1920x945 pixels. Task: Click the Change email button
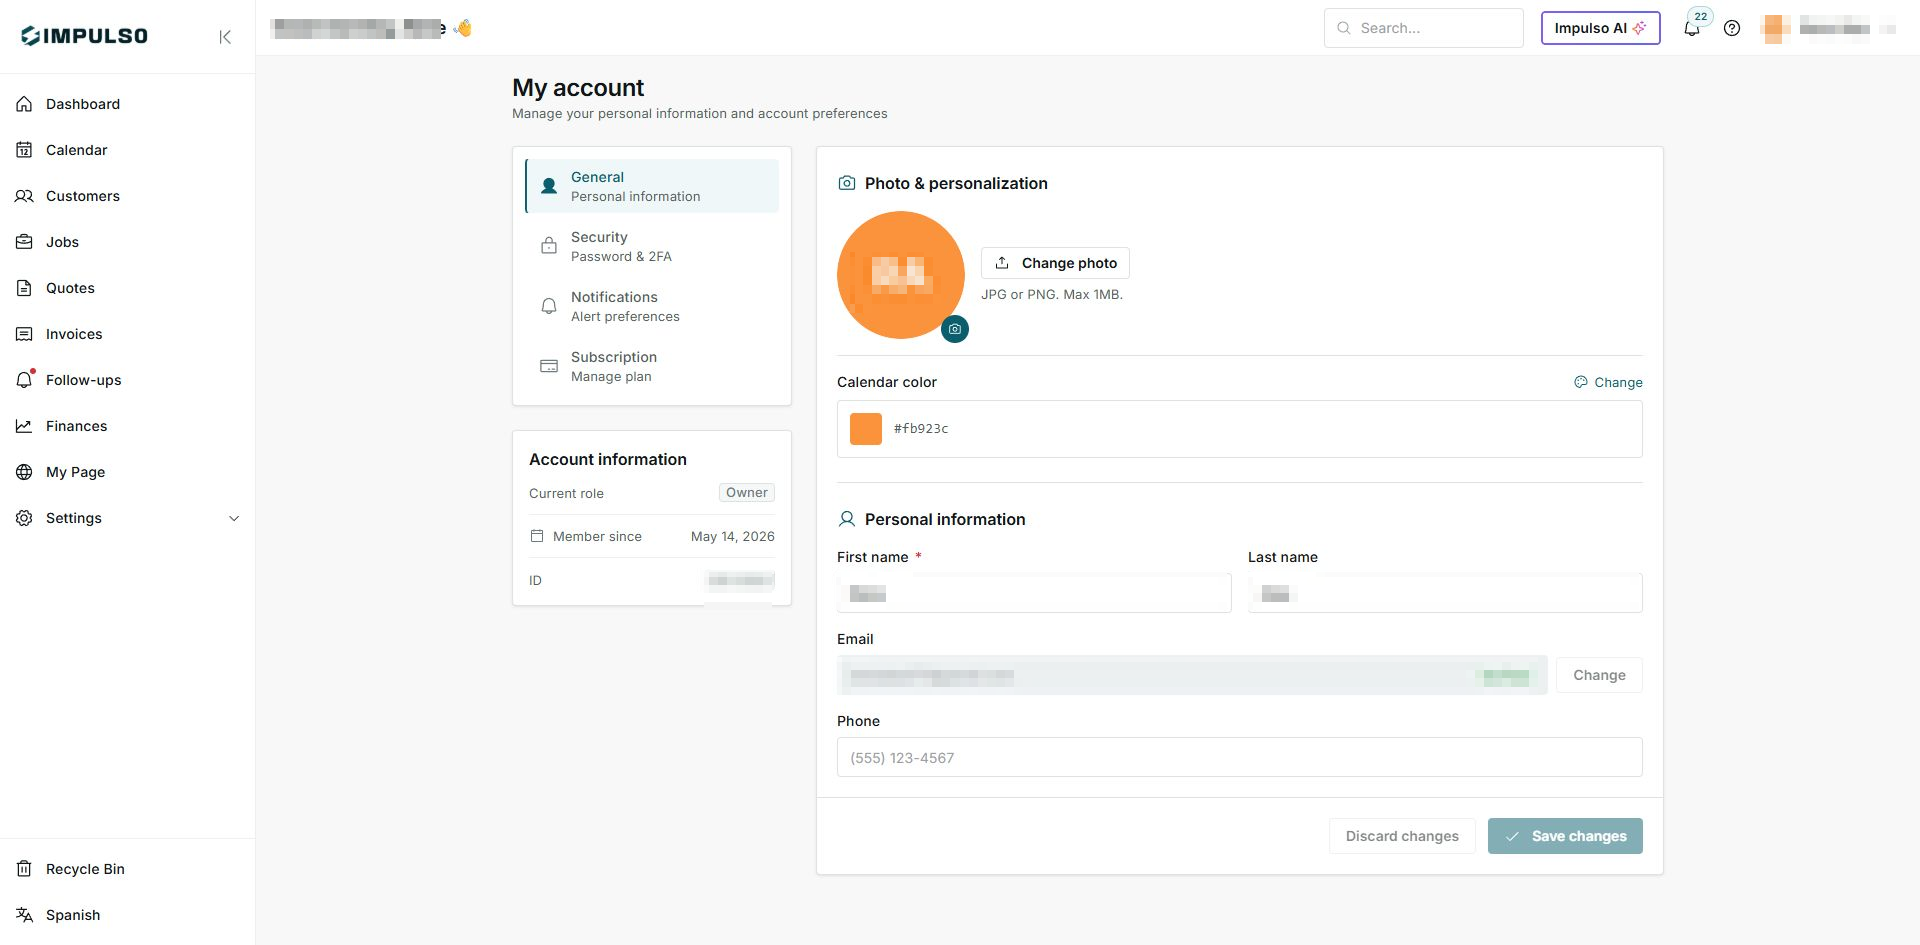point(1599,675)
